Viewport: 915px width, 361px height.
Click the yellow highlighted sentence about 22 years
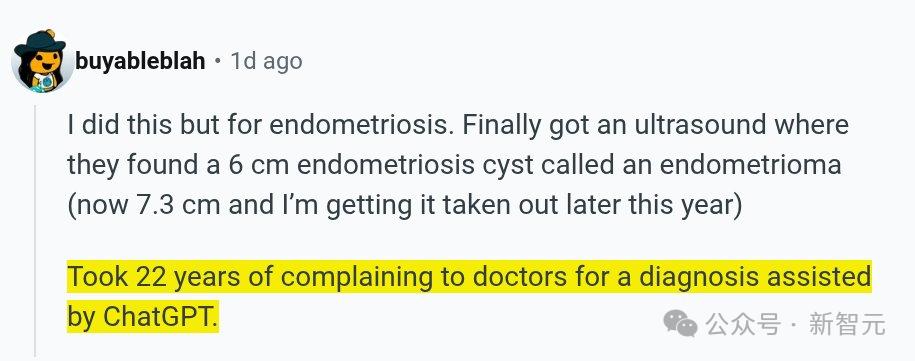click(469, 297)
